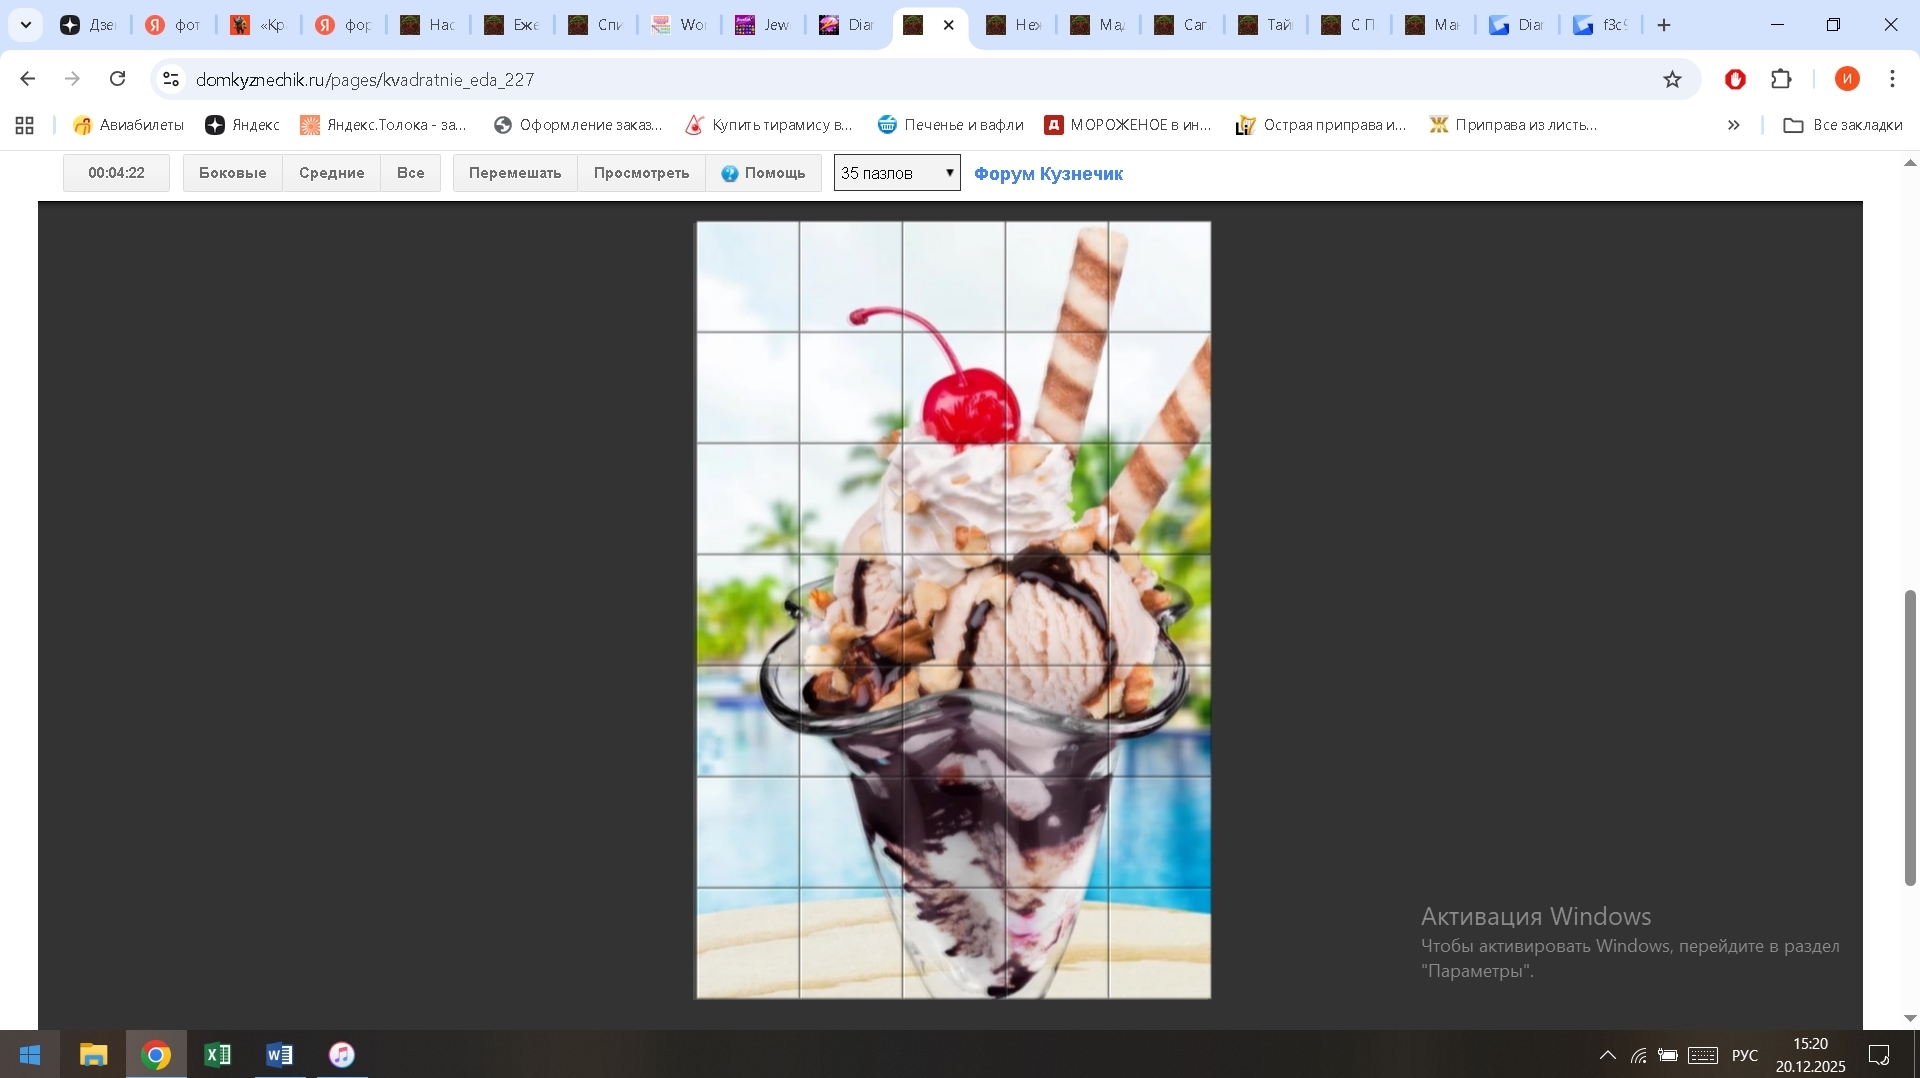Preview the image with "Просмотреть"
Screen dimensions: 1920x1078
[x=642, y=173]
